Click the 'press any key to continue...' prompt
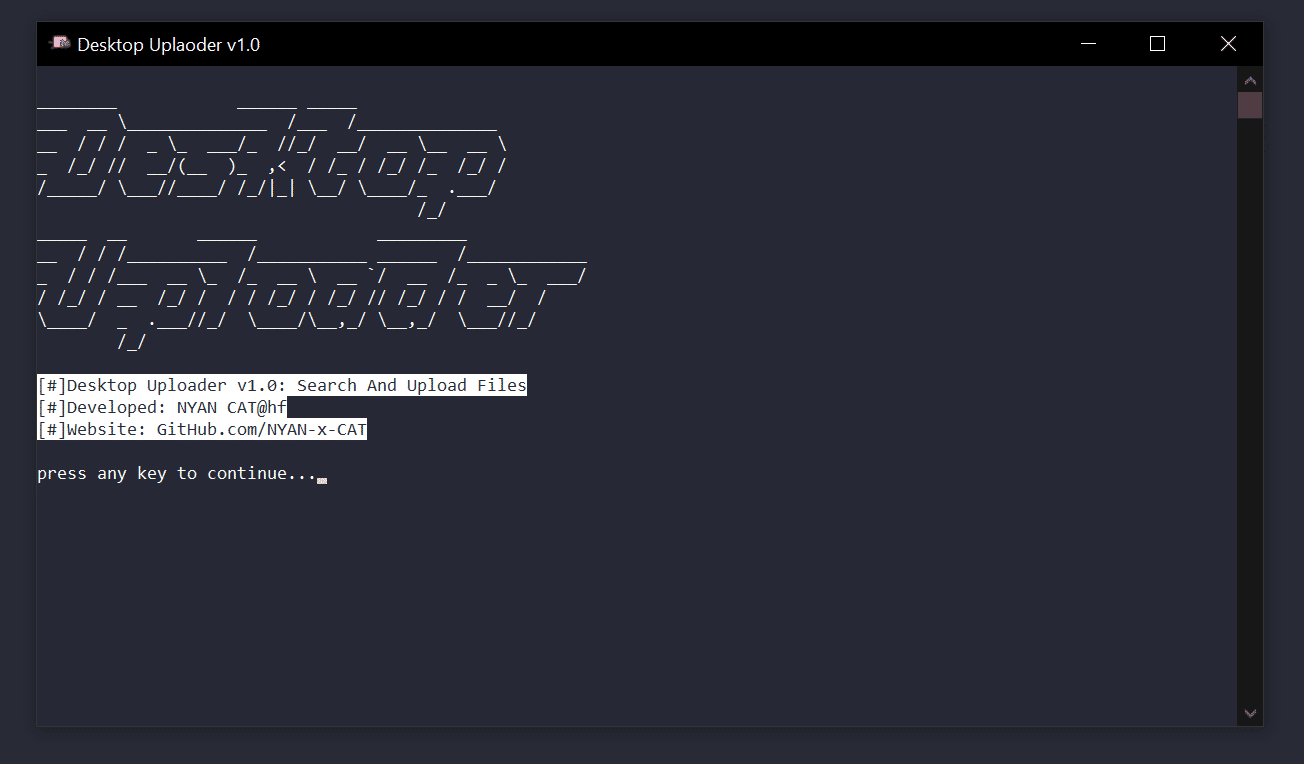1304x764 pixels. tap(175, 473)
